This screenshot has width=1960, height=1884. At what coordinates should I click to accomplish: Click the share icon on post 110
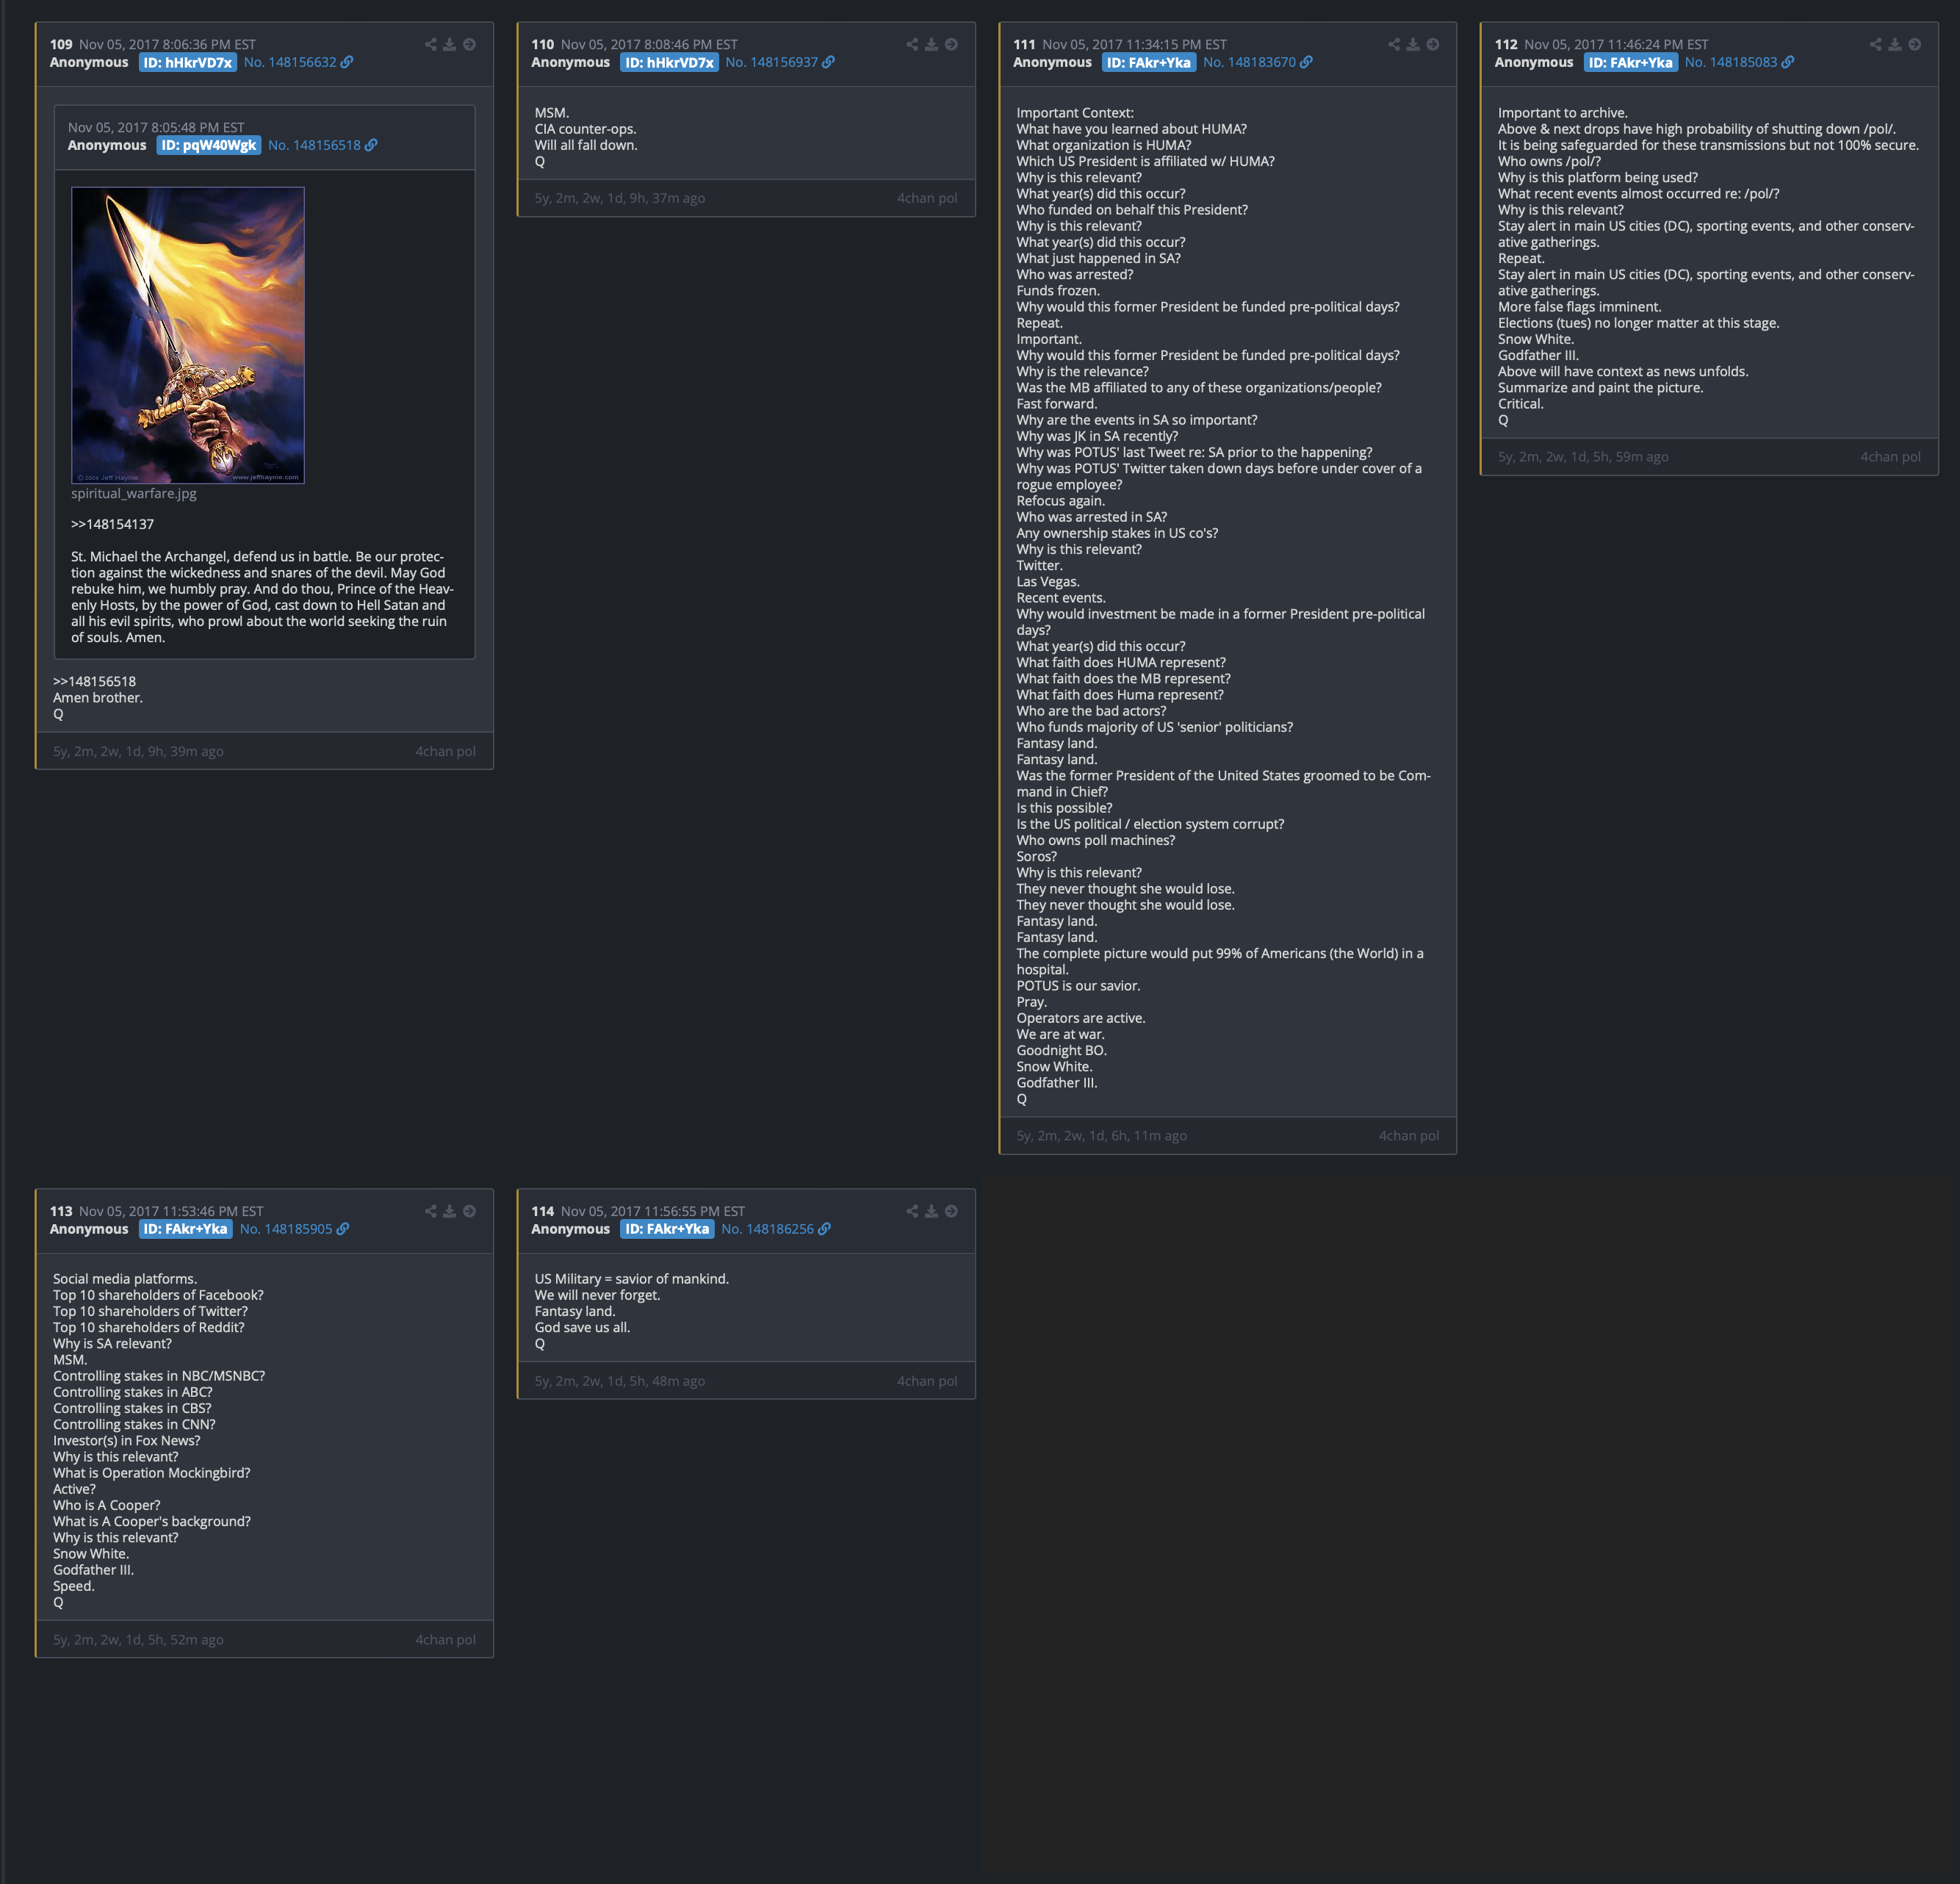(912, 45)
